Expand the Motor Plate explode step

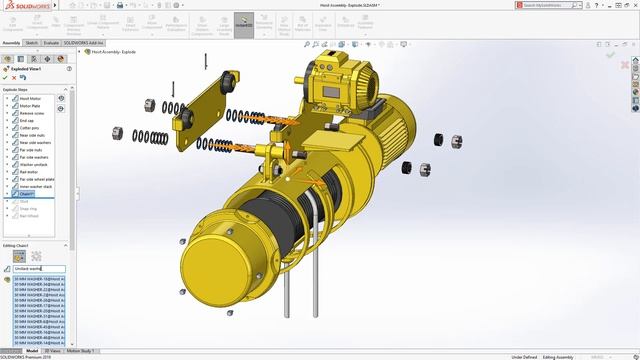[7, 106]
